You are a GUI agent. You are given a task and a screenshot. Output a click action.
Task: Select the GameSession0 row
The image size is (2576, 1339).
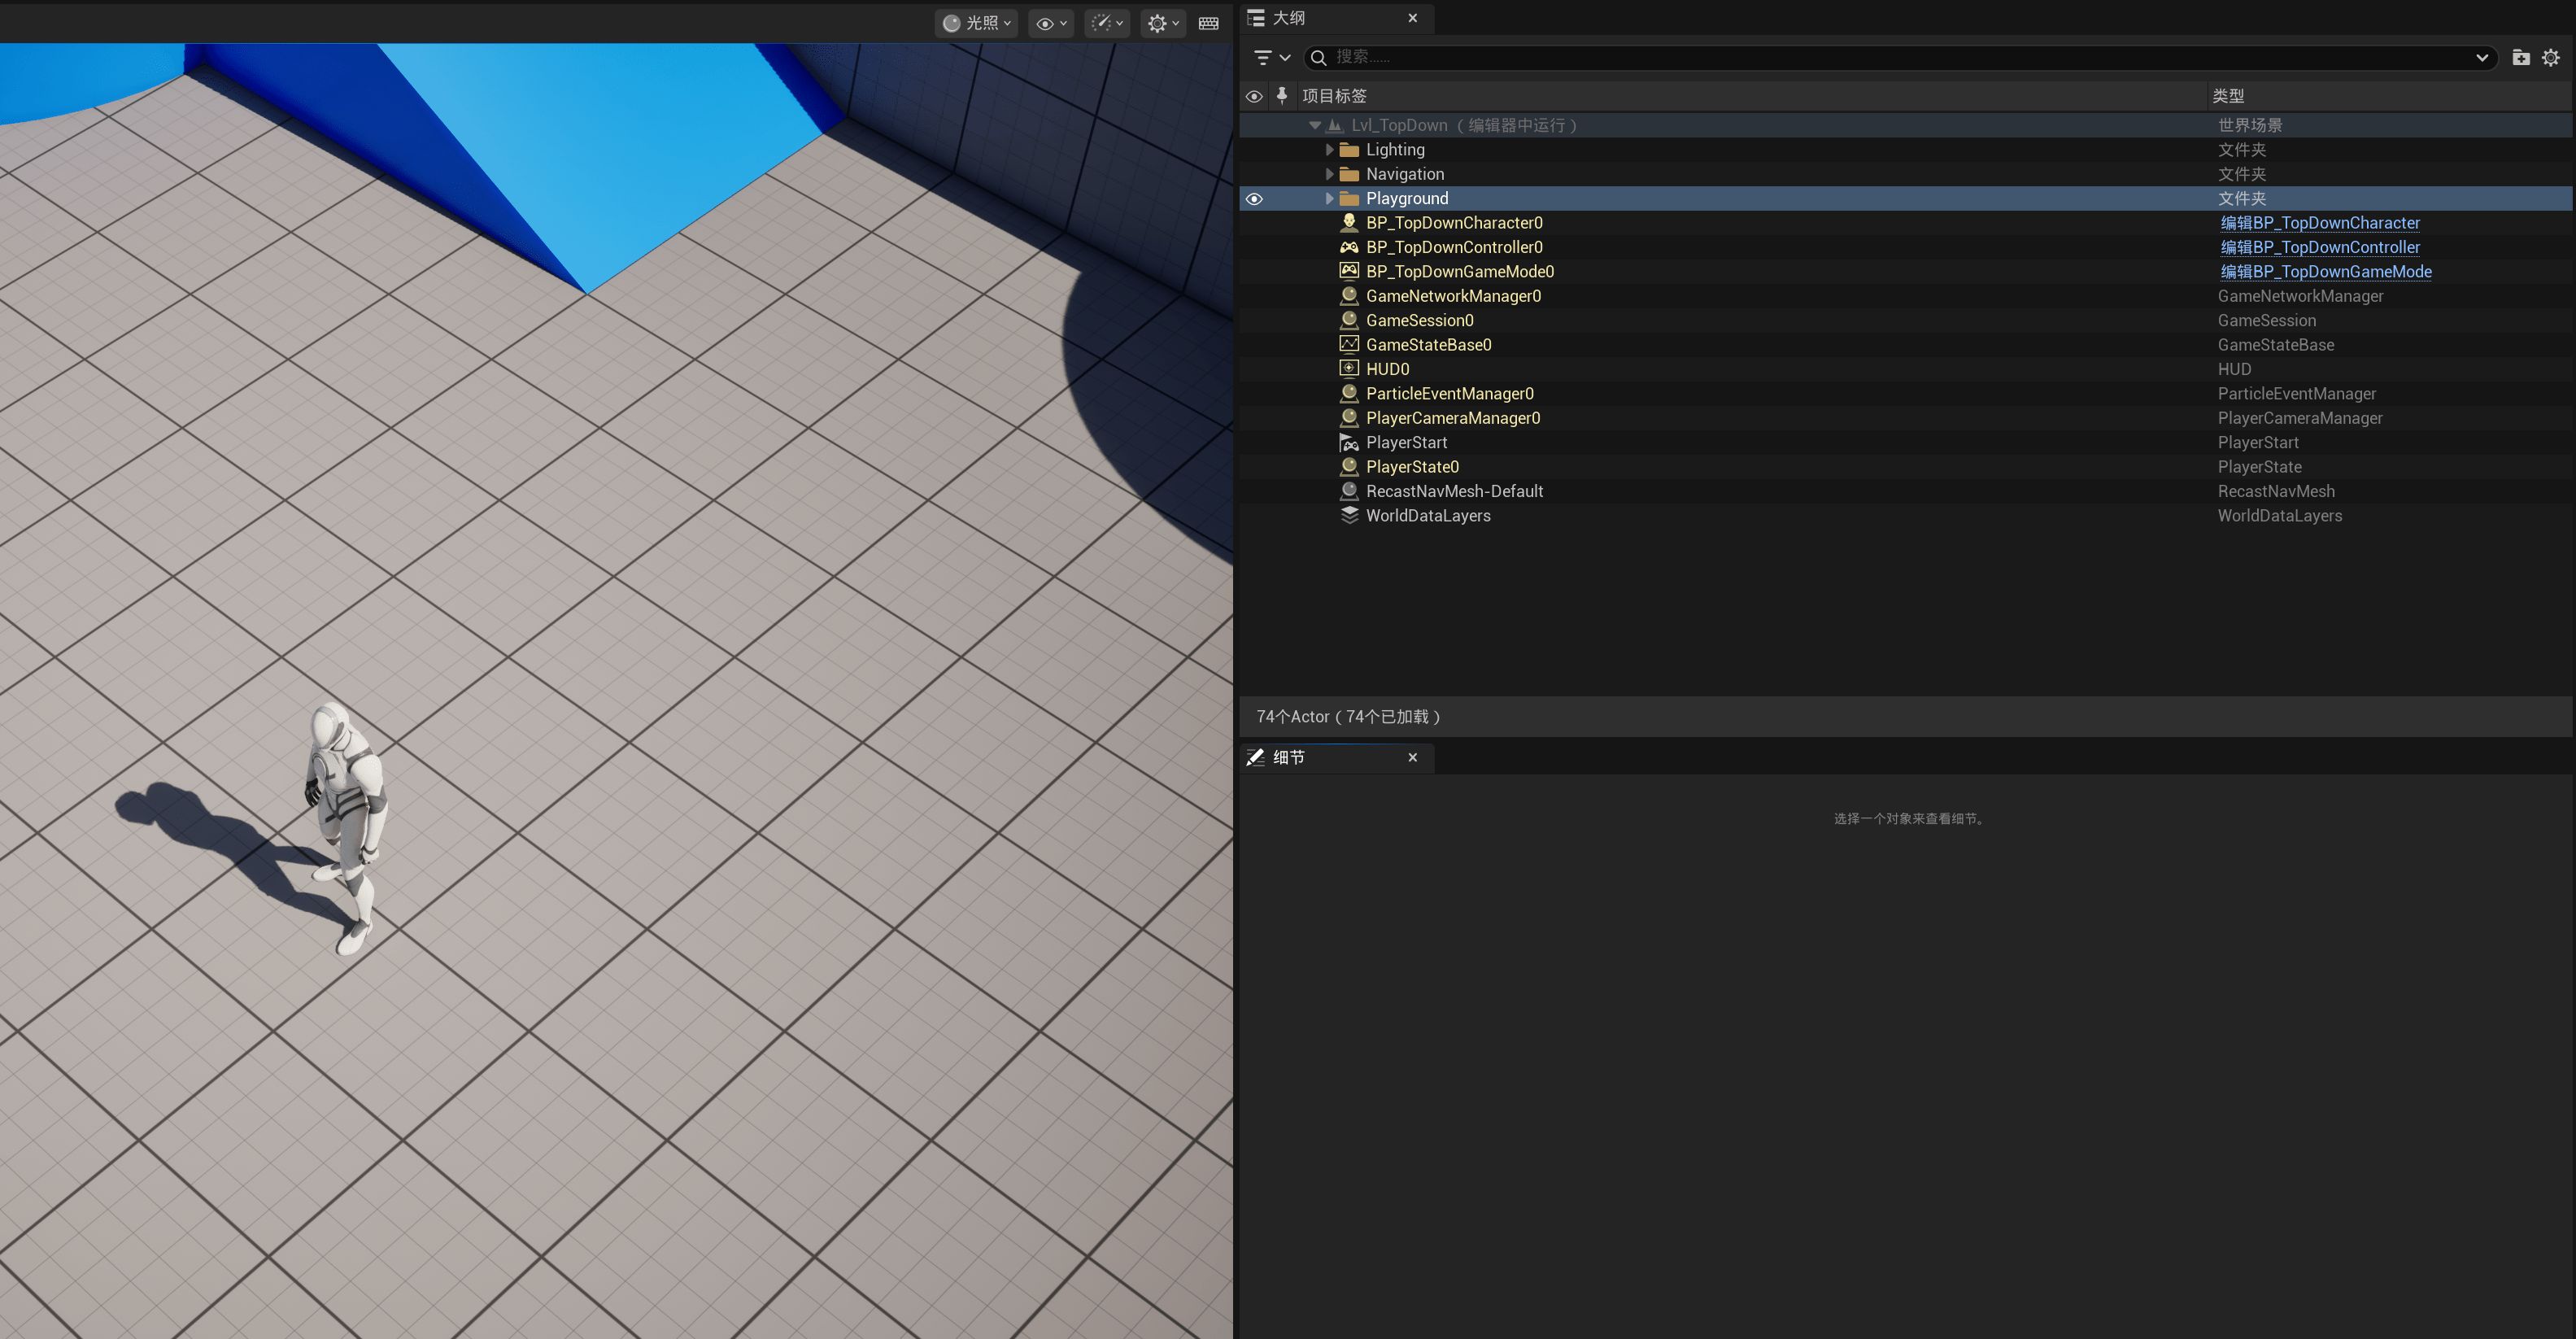click(1905, 321)
